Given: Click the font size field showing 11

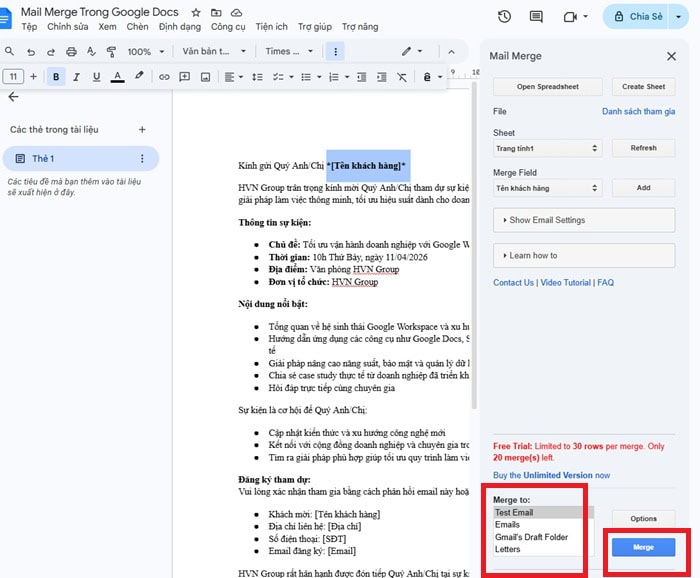Looking at the screenshot, I should 13,77.
